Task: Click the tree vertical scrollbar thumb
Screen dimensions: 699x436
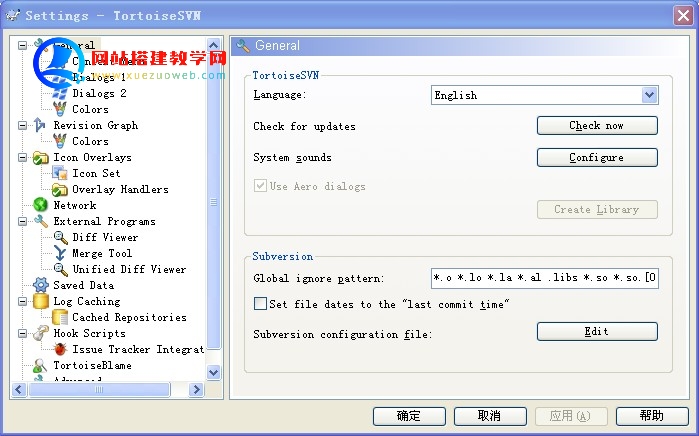Action: tap(214, 202)
